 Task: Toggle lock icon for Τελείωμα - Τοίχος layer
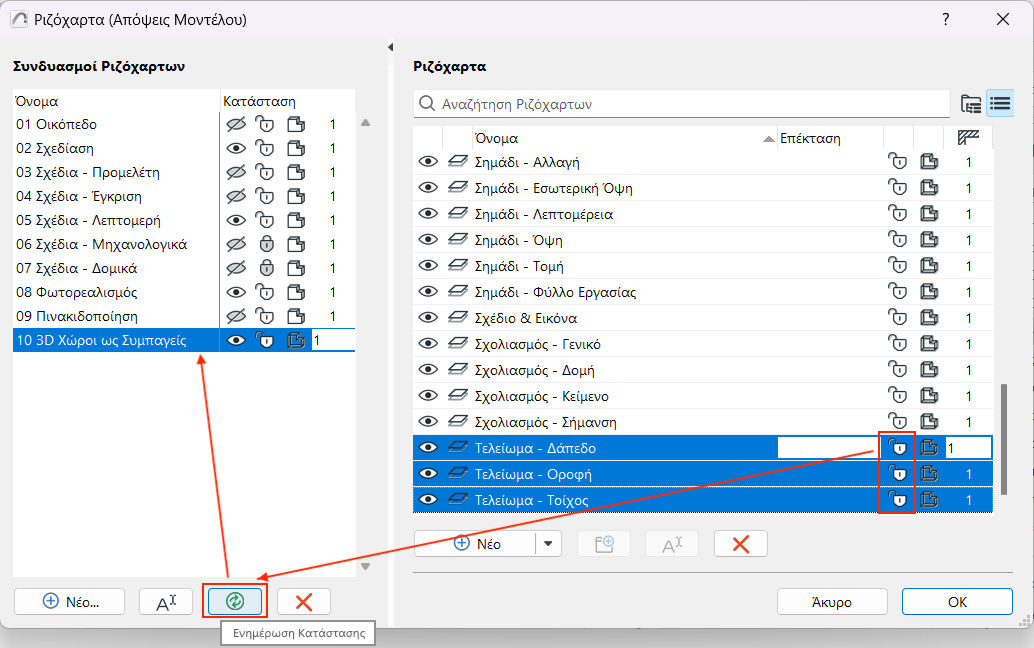click(897, 500)
